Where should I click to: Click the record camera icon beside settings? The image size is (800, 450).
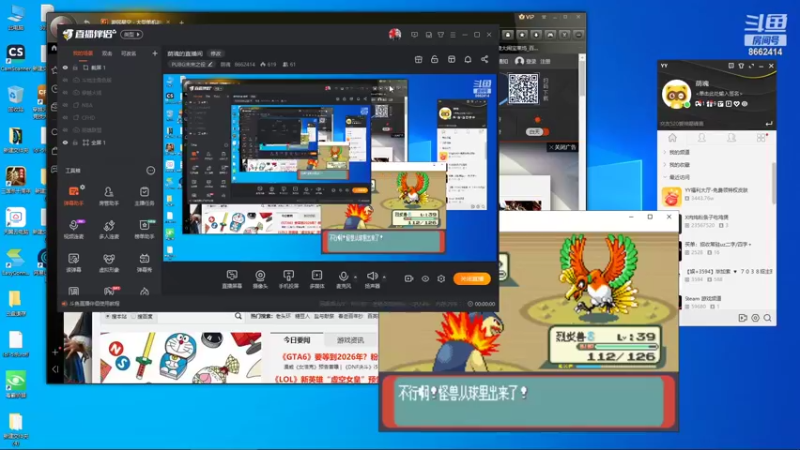point(409,279)
